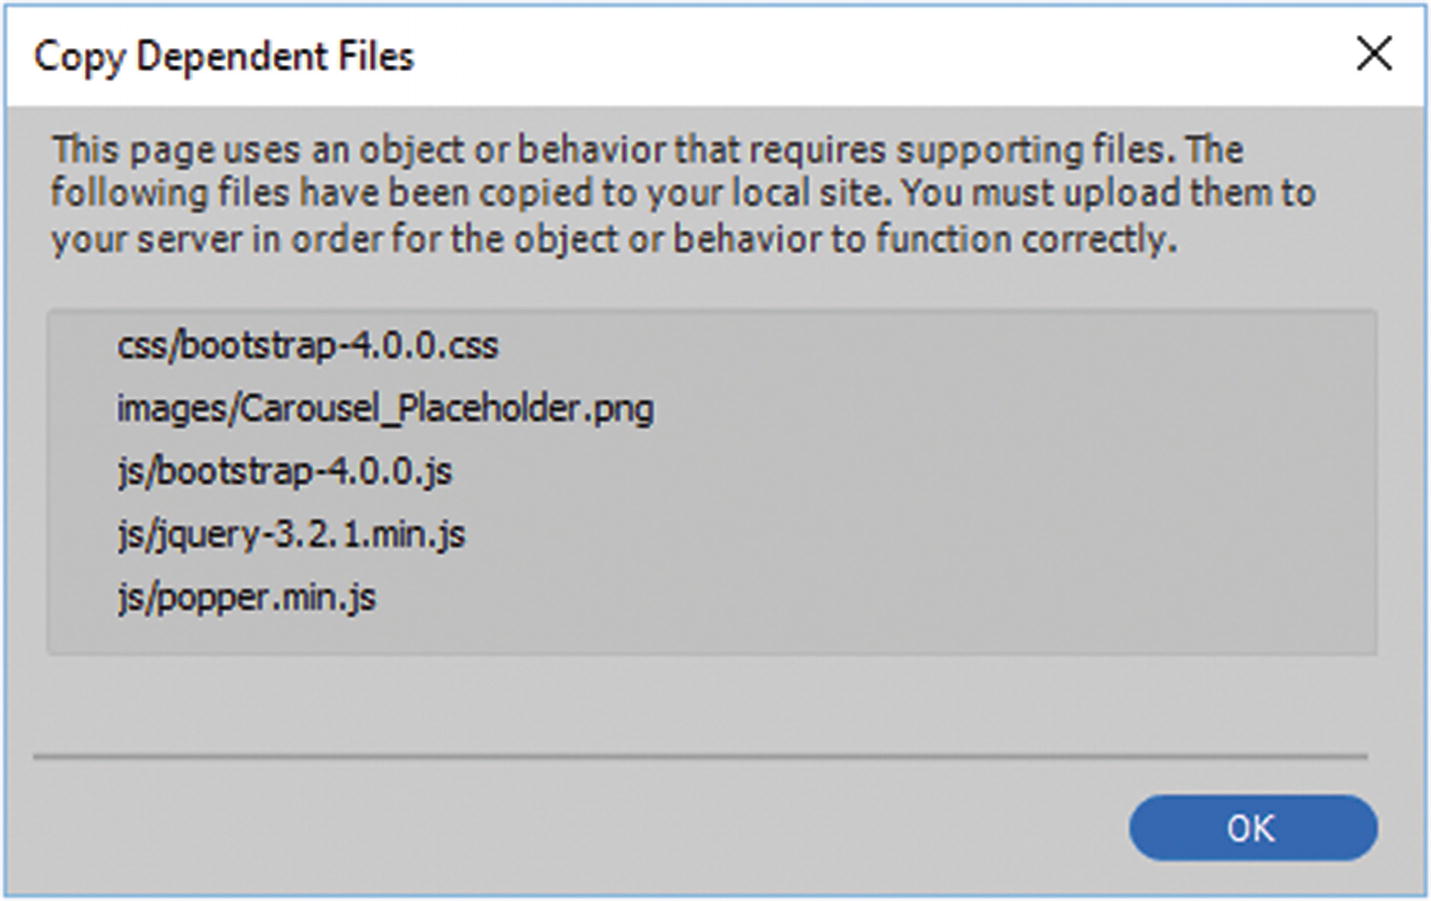Choose the carousel placeholder image entry
1431x901 pixels.
(x=385, y=409)
